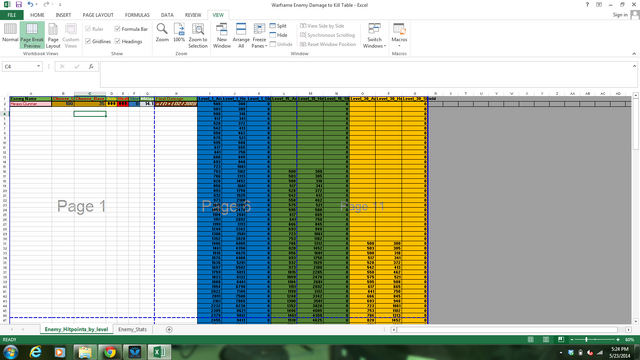Screen dimensions: 640x360
Task: Select the Enemy_Hitpoints_by_level sheet tab
Action: pyautogui.click(x=76, y=329)
